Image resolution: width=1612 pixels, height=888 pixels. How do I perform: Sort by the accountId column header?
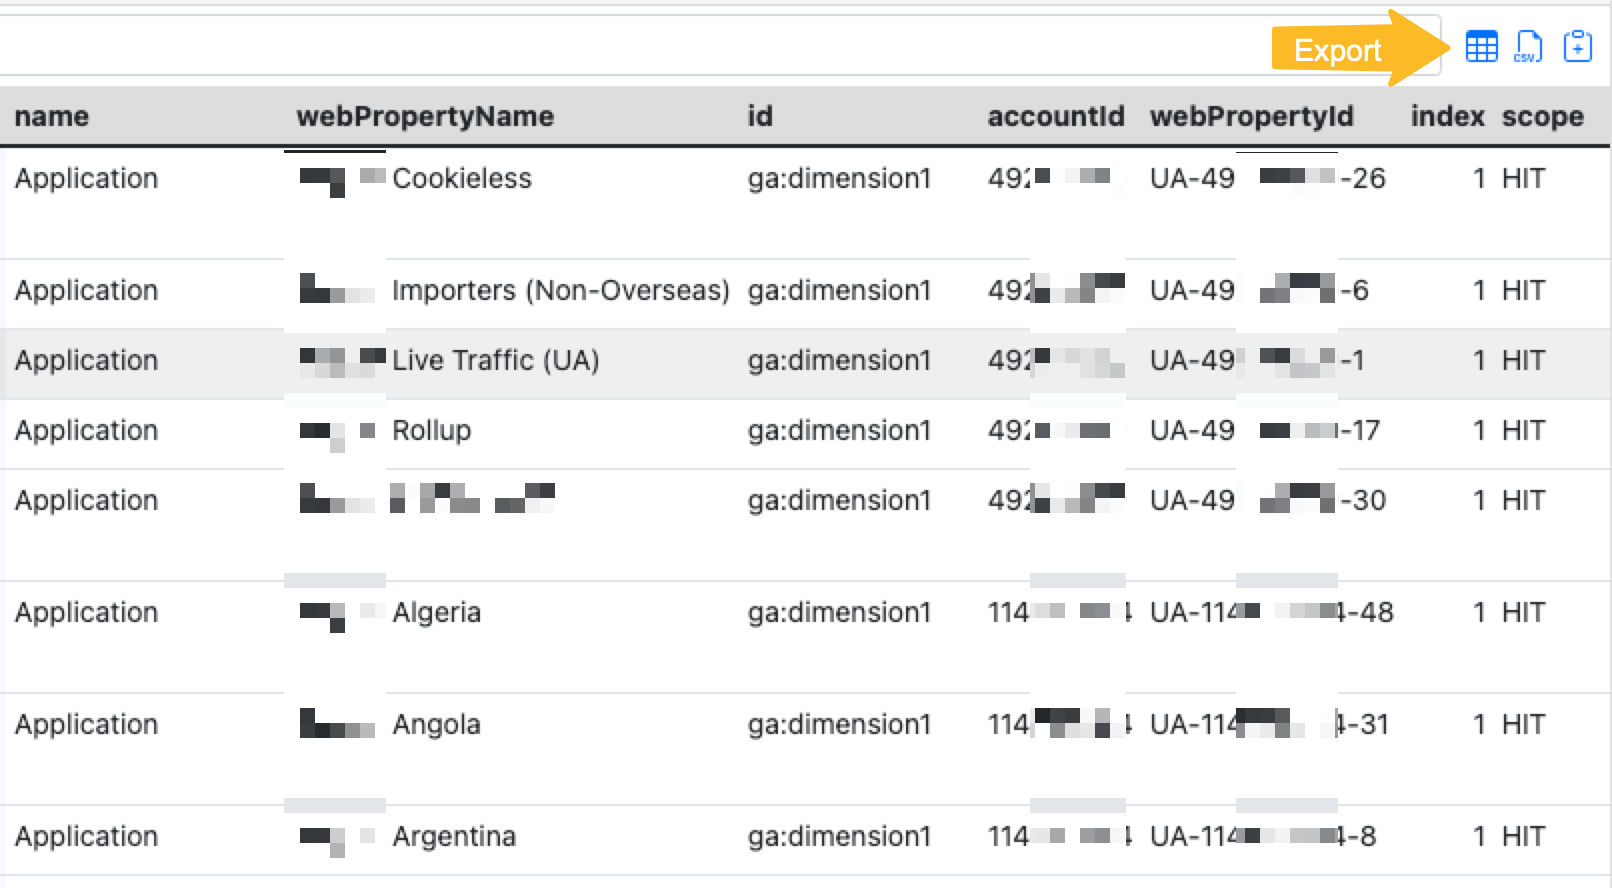pyautogui.click(x=1056, y=116)
